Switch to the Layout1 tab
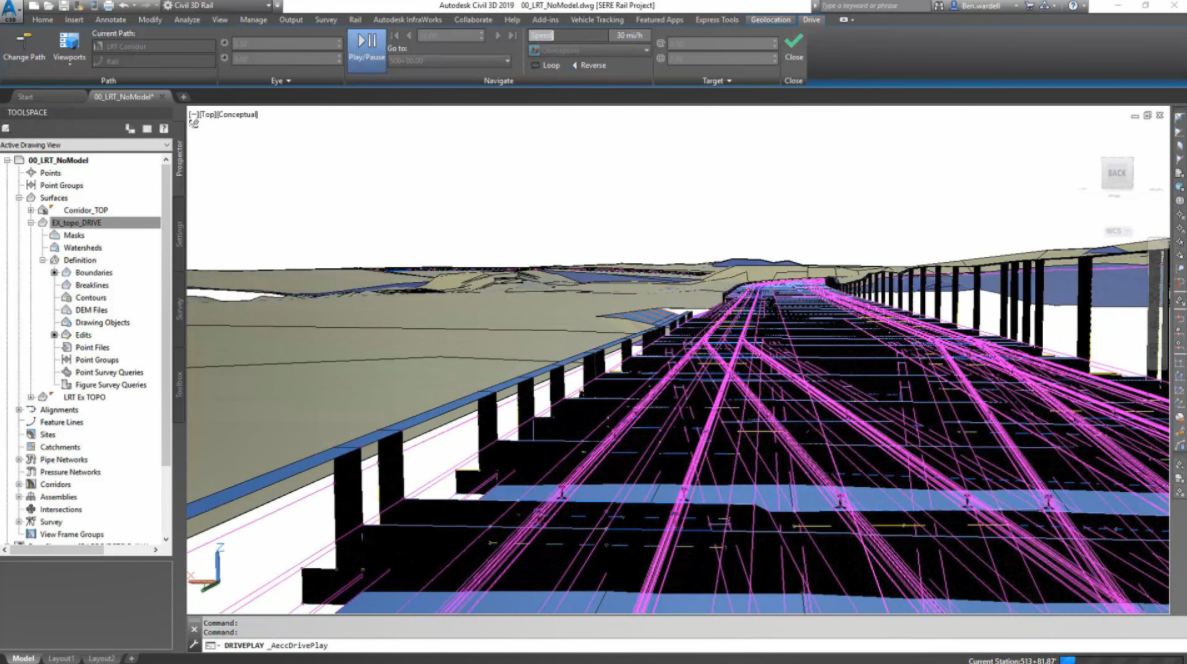Viewport: 1187px width, 664px height. tap(61, 659)
